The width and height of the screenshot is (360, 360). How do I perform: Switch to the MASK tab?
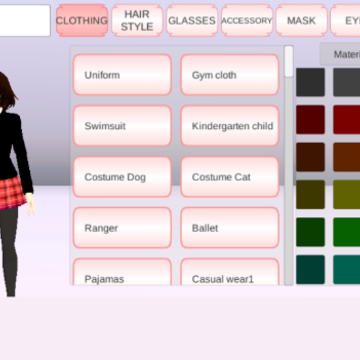pos(301,20)
